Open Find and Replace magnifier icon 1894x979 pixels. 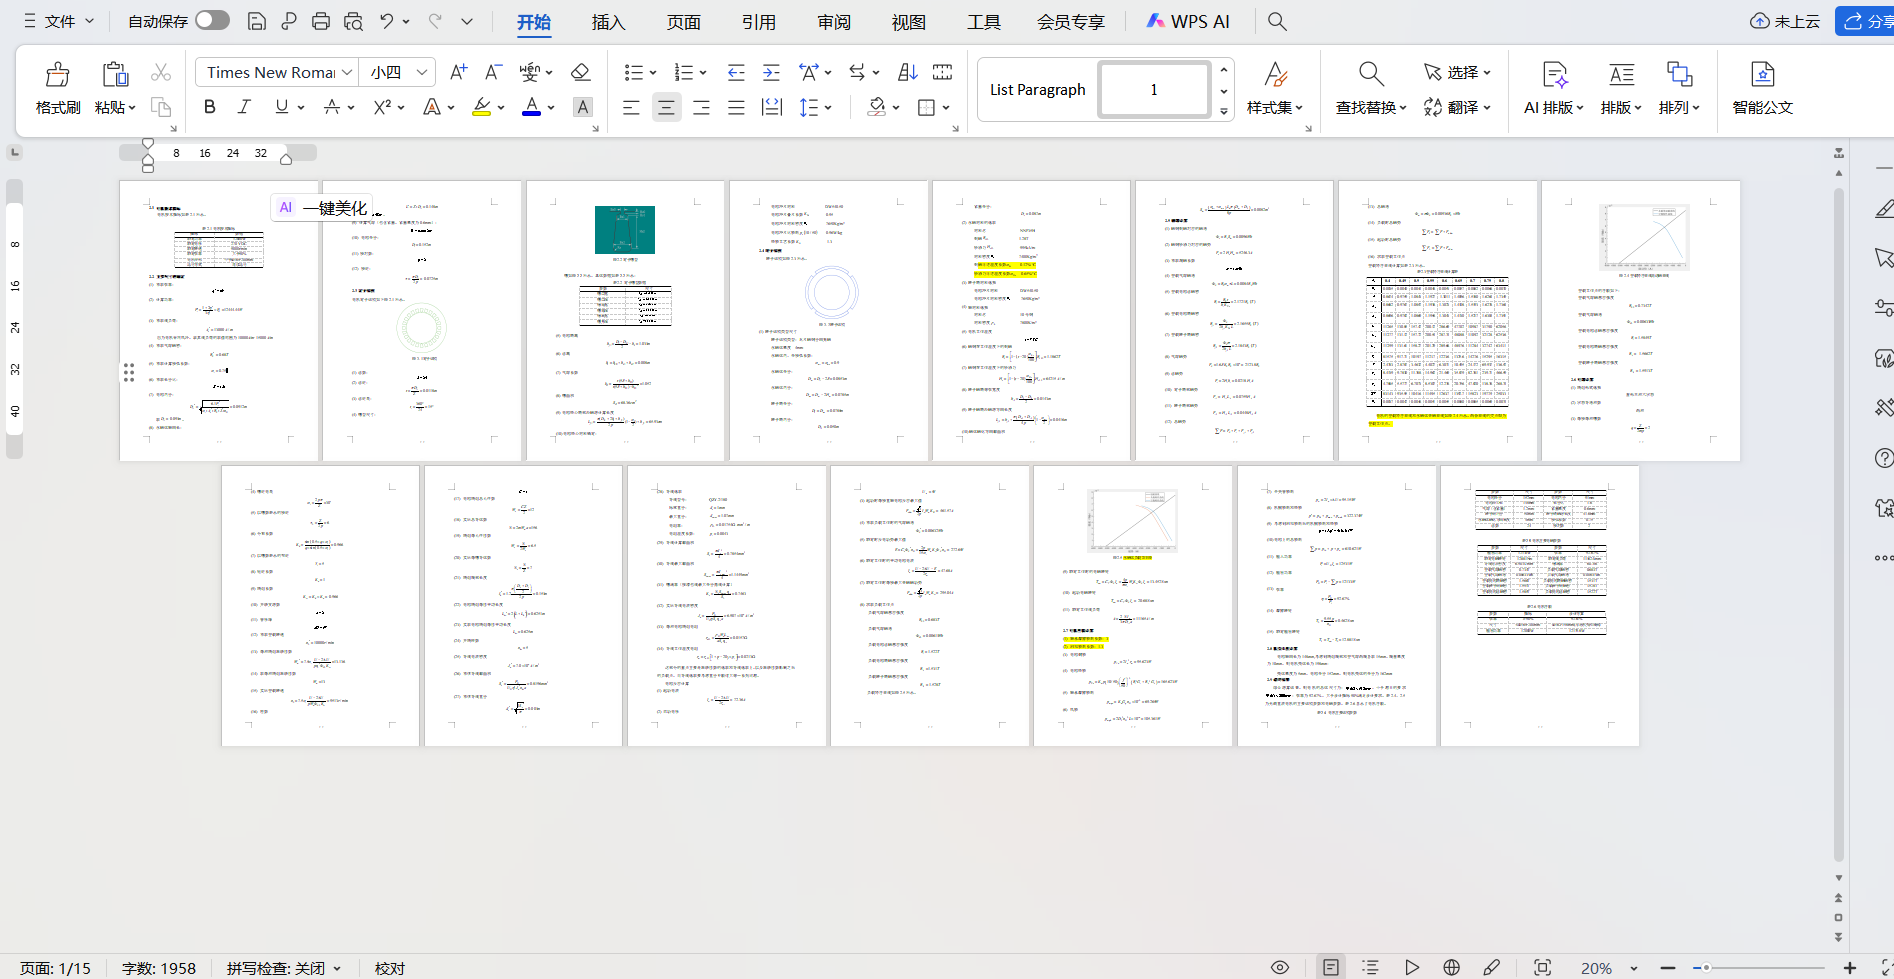pyautogui.click(x=1370, y=74)
